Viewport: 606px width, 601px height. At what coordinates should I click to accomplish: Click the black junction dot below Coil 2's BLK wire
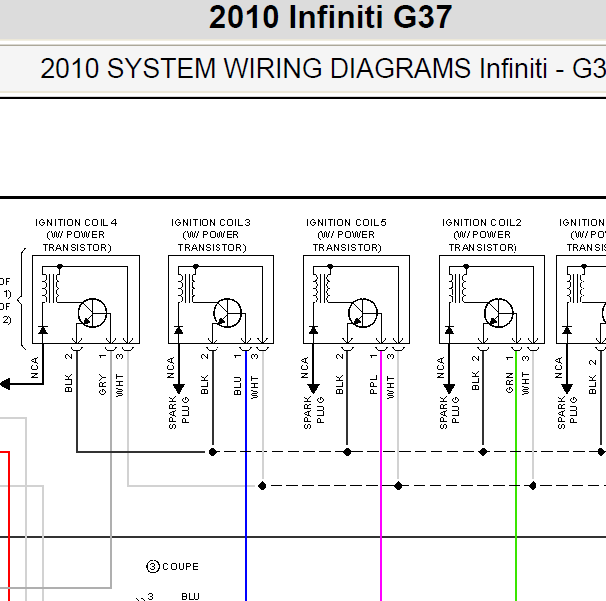coord(483,452)
